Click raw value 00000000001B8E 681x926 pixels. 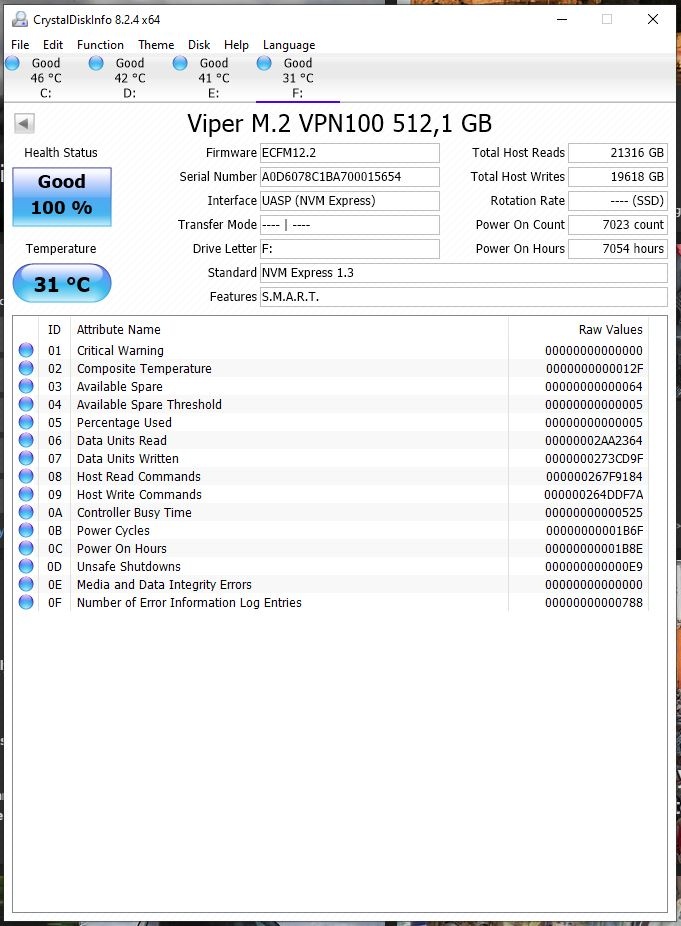tap(594, 549)
